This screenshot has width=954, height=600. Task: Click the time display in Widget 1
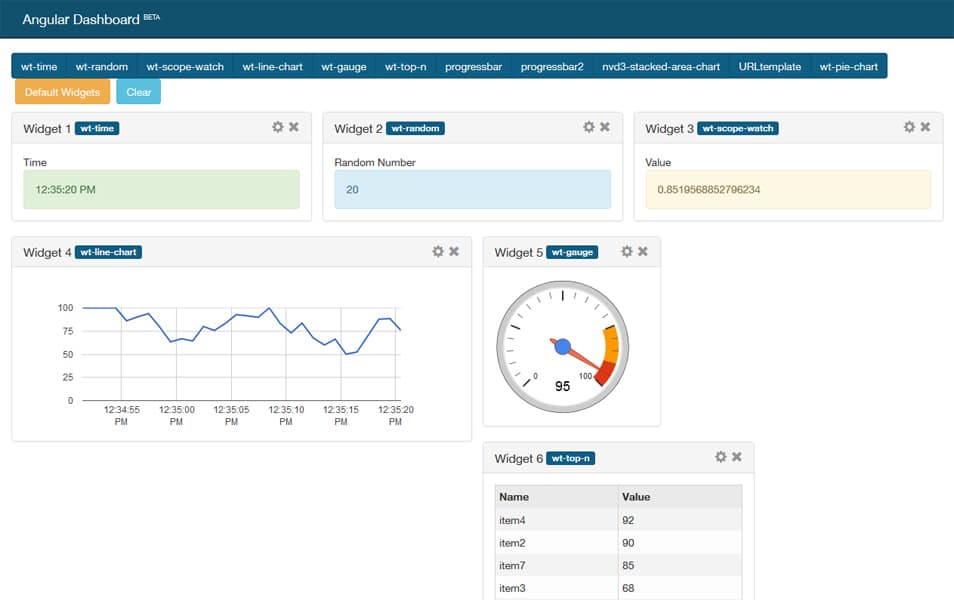point(160,189)
